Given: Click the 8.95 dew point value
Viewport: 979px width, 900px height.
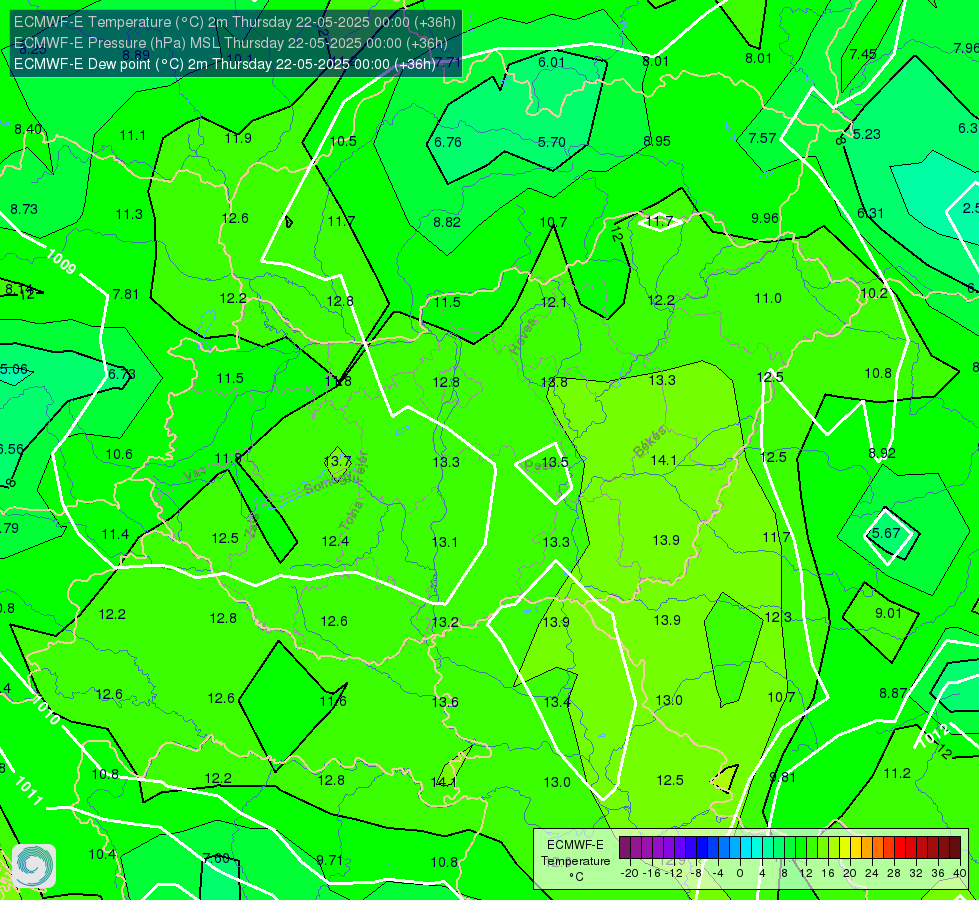Looking at the screenshot, I should click(657, 142).
